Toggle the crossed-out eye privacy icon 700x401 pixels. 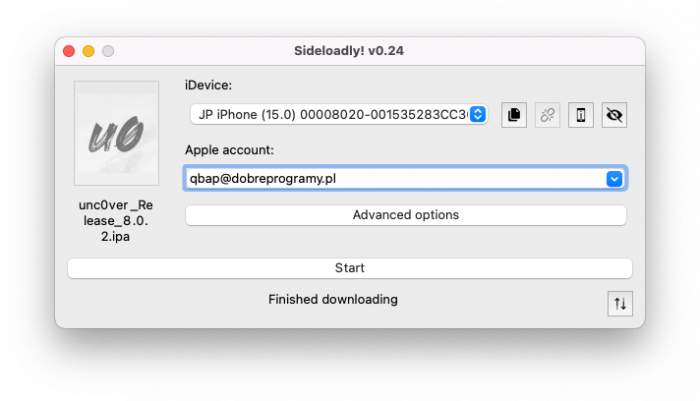614,115
